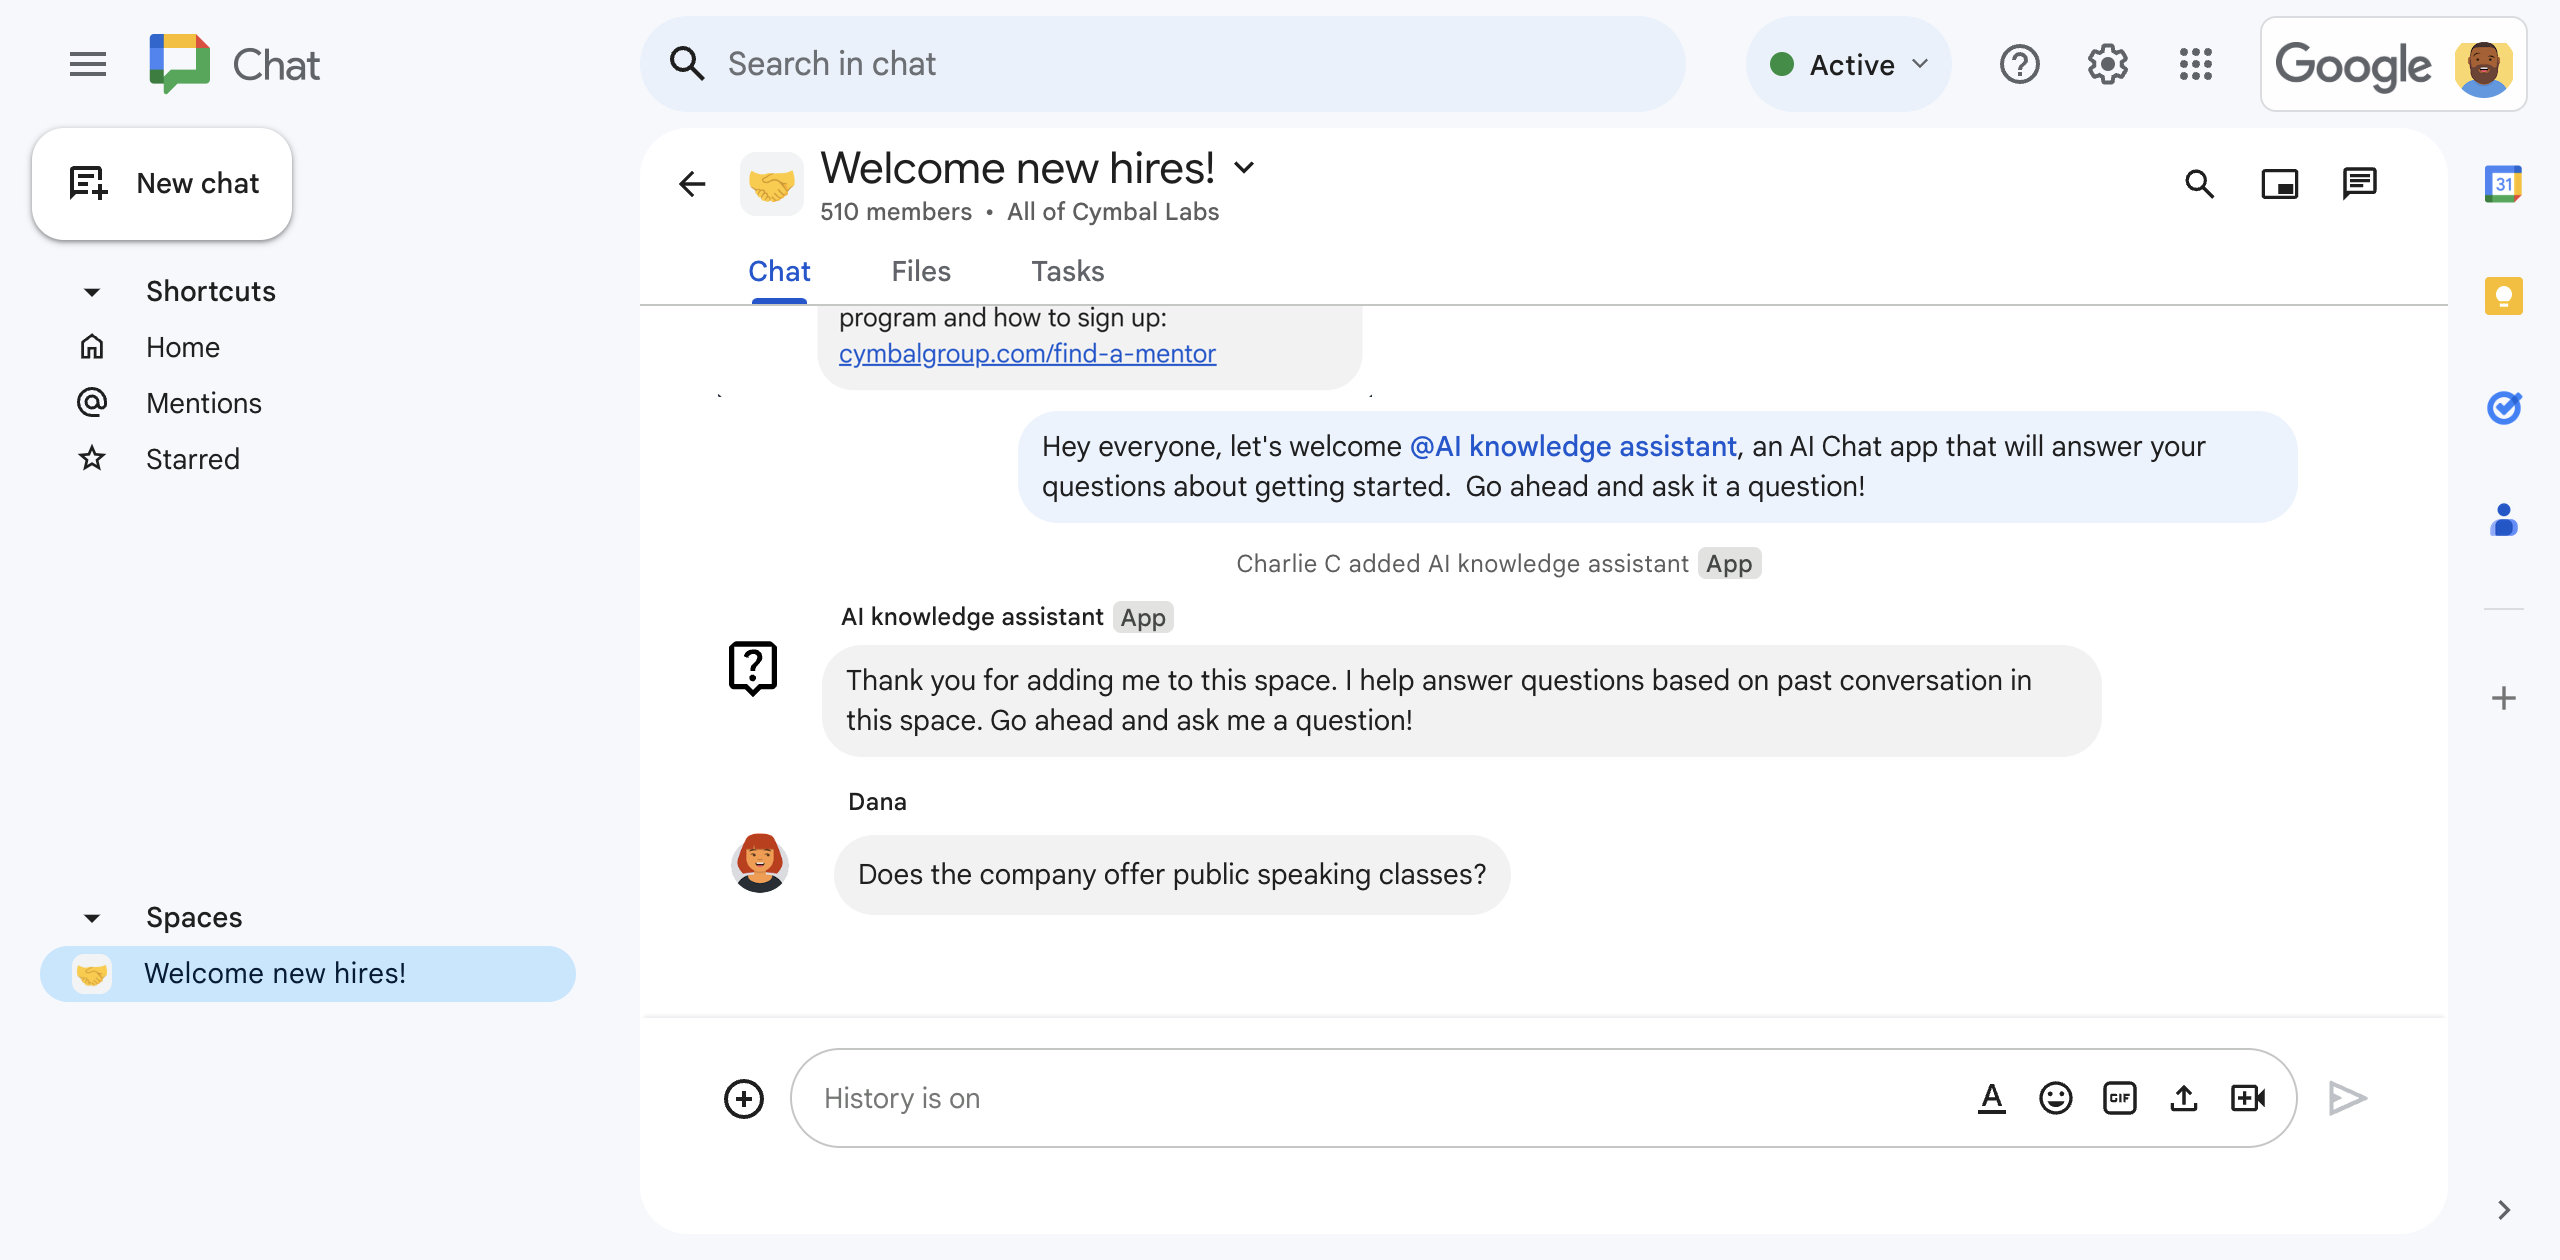Viewport: 2560px width, 1260px height.
Task: Switch to the Files tab
Action: (x=921, y=271)
